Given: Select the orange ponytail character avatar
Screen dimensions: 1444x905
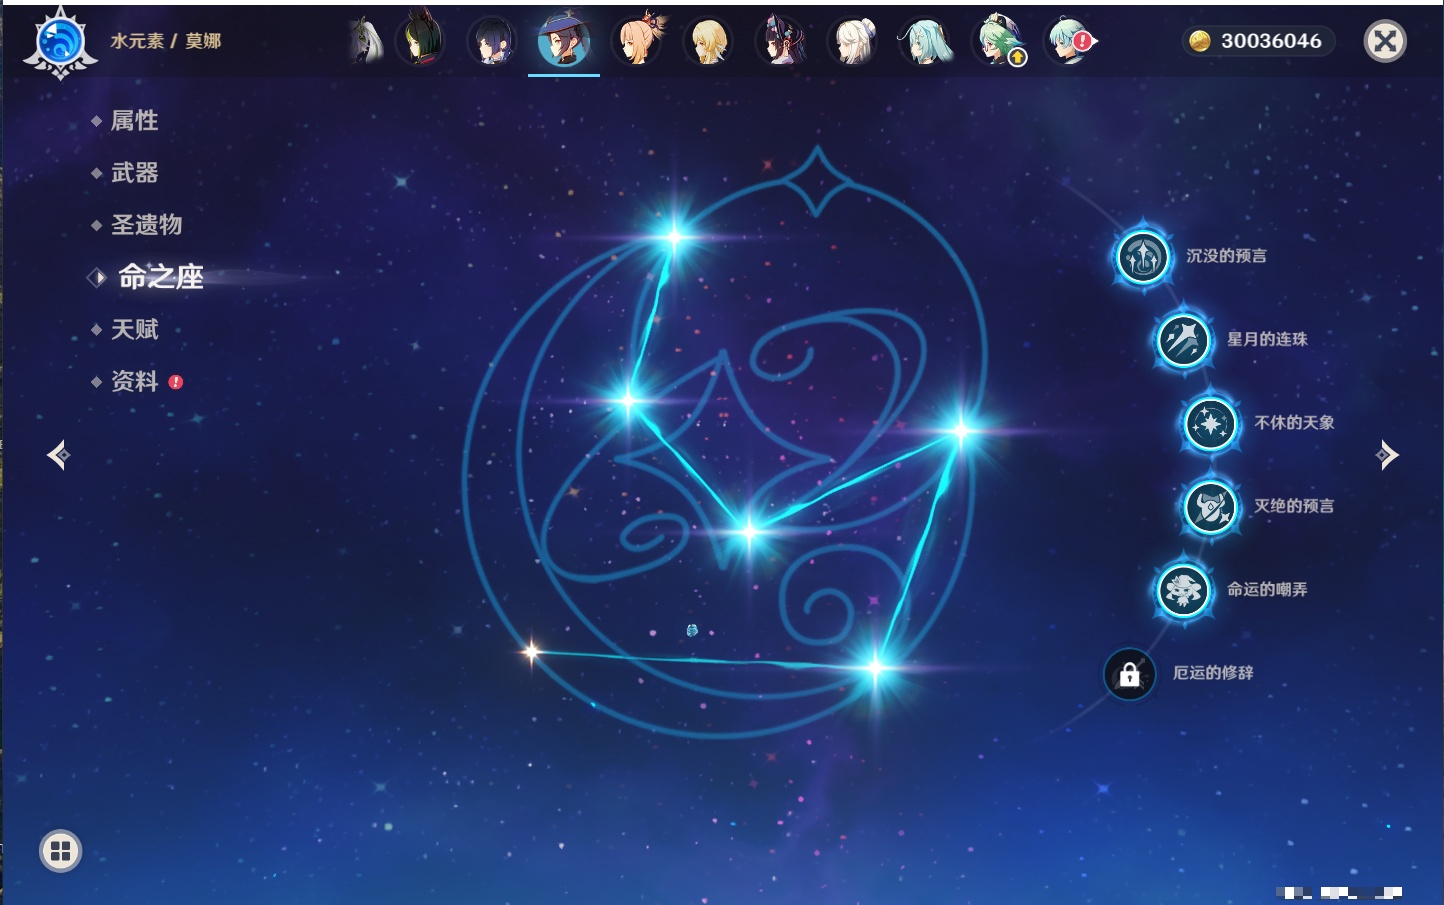Looking at the screenshot, I should pyautogui.click(x=638, y=40).
